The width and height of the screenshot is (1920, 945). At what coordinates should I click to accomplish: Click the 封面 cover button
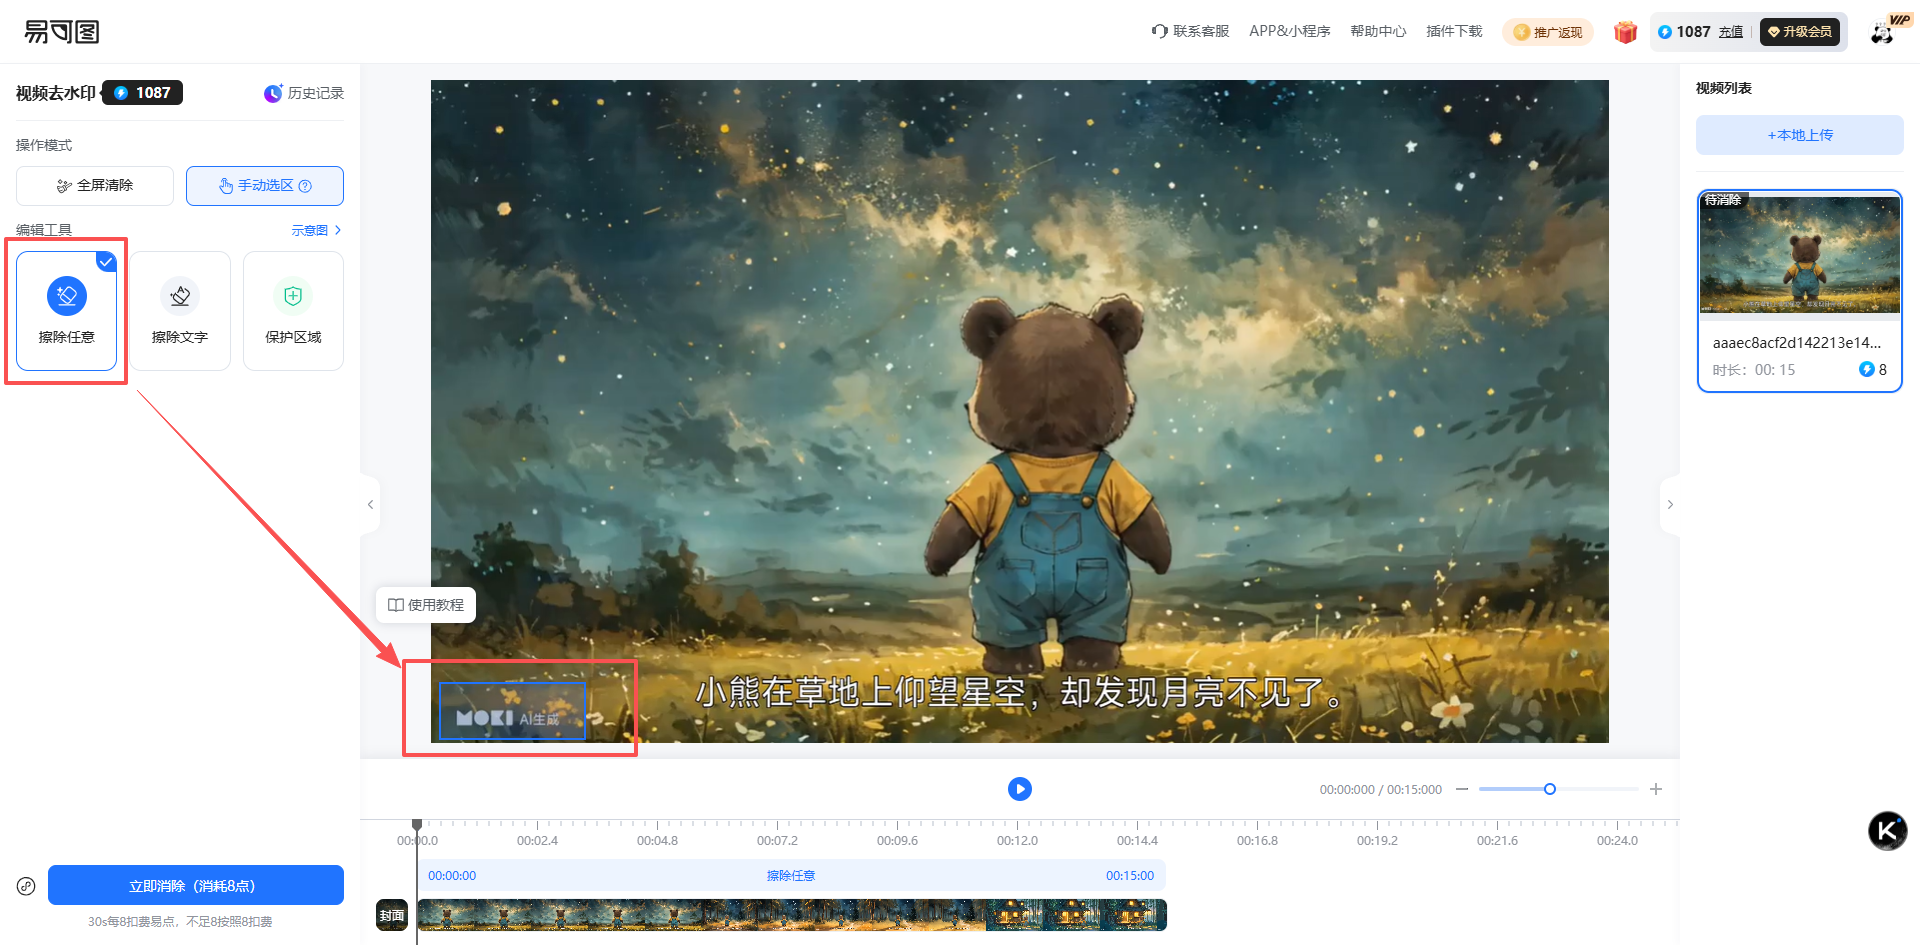click(392, 915)
